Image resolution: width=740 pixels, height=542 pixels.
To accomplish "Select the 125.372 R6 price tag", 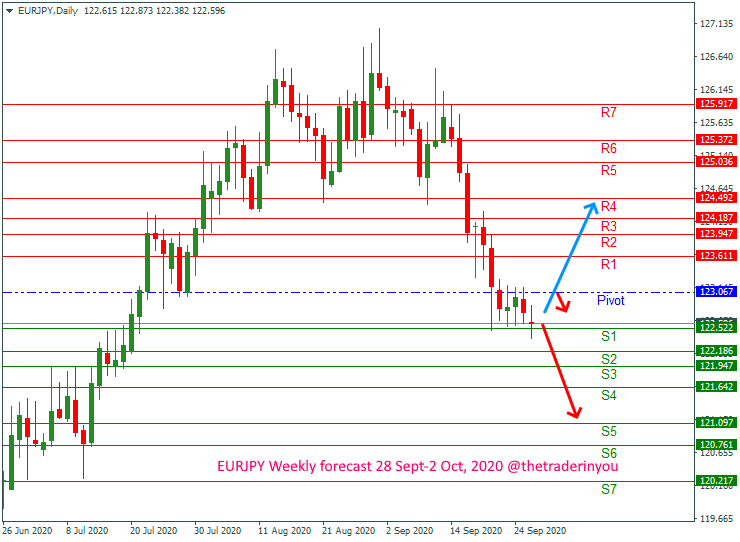I will coord(716,140).
